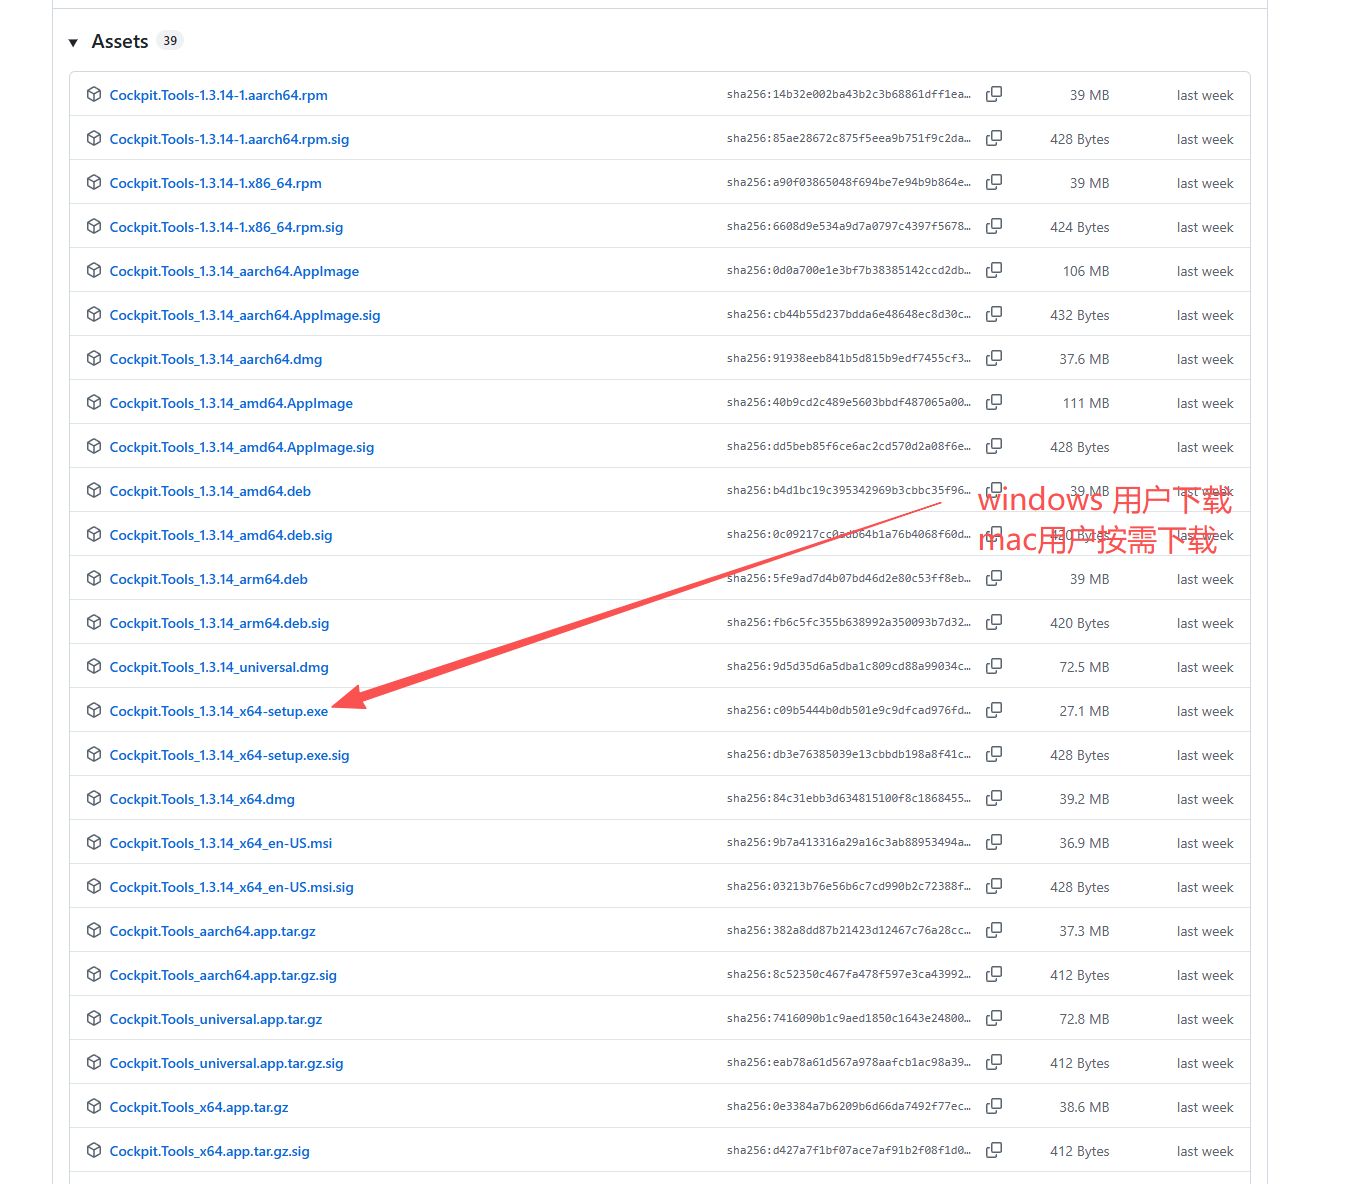Download Cockpit.Tools_aarch64.app.tar.gz
Viewport: 1349px width, 1184px height.
pyautogui.click(x=213, y=931)
